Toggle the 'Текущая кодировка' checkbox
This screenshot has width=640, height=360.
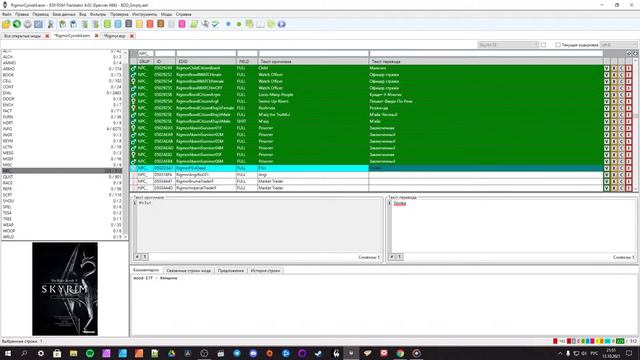coord(558,44)
